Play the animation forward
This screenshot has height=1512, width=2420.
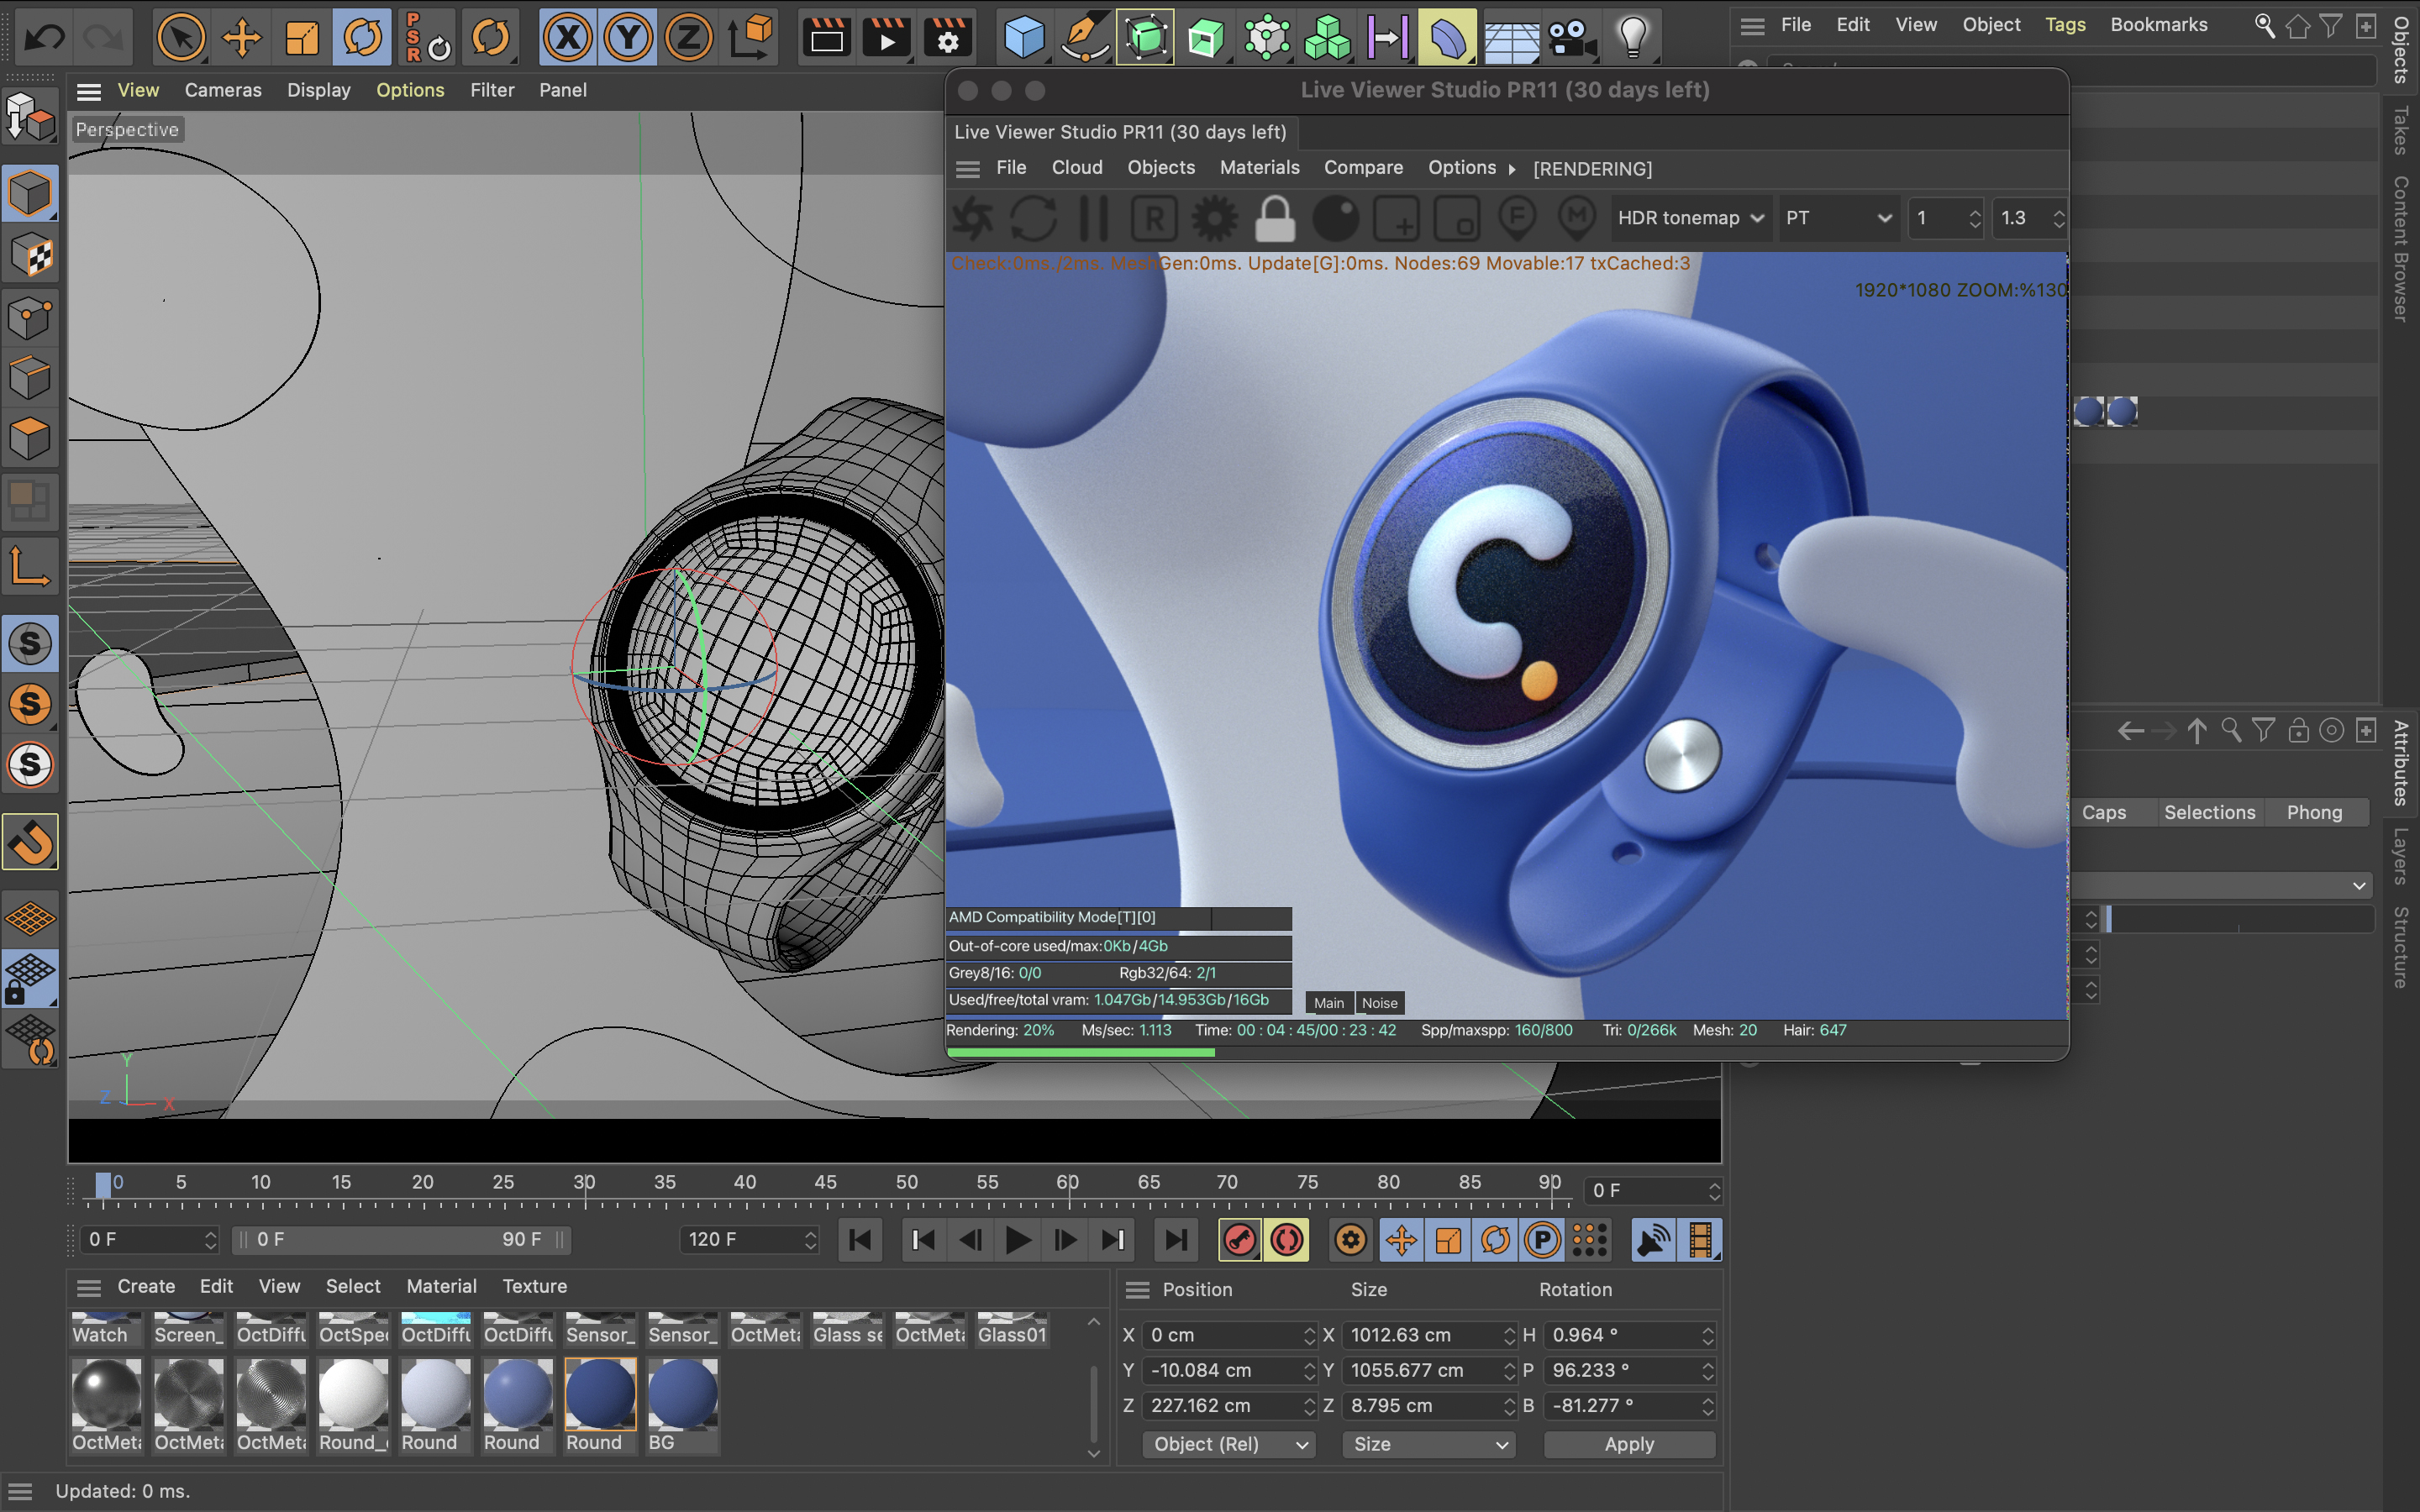click(x=1017, y=1240)
